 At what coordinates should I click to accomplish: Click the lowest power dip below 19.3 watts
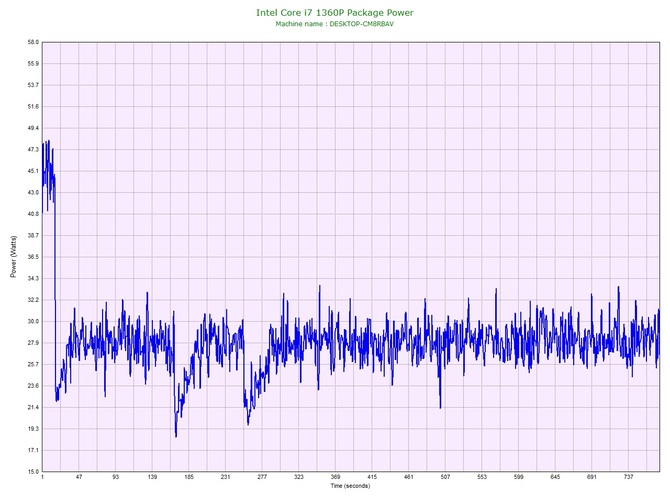(x=176, y=435)
